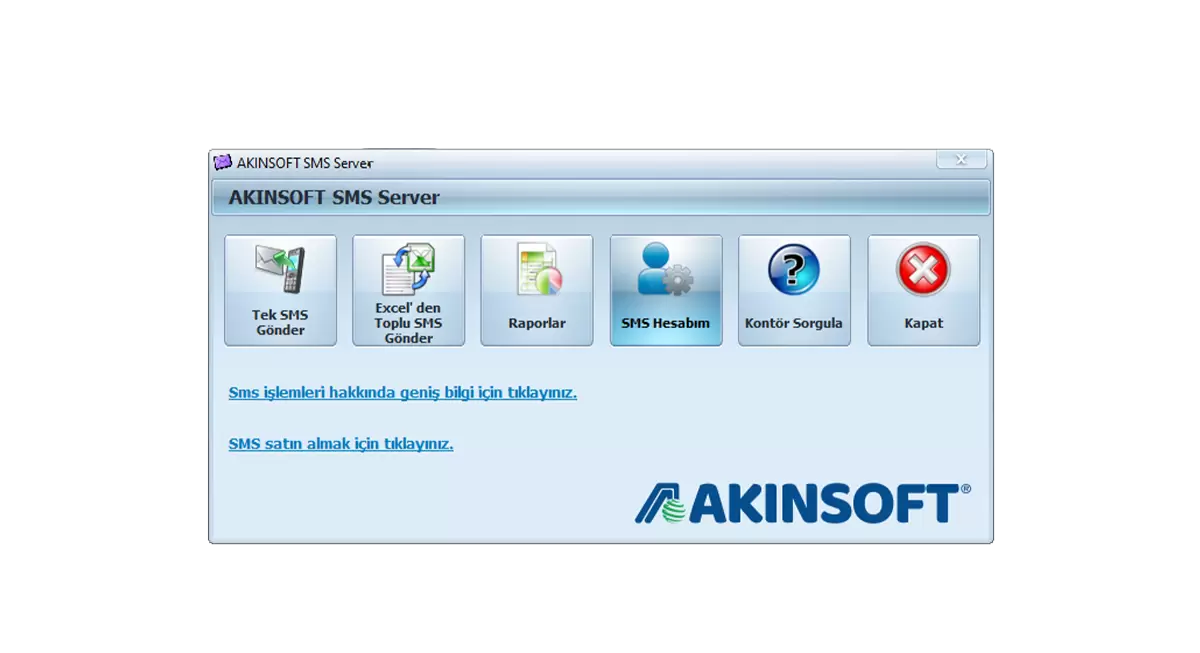The image size is (1200, 653).
Task: Click the Excel spreadsheet sync icon
Action: 408,270
